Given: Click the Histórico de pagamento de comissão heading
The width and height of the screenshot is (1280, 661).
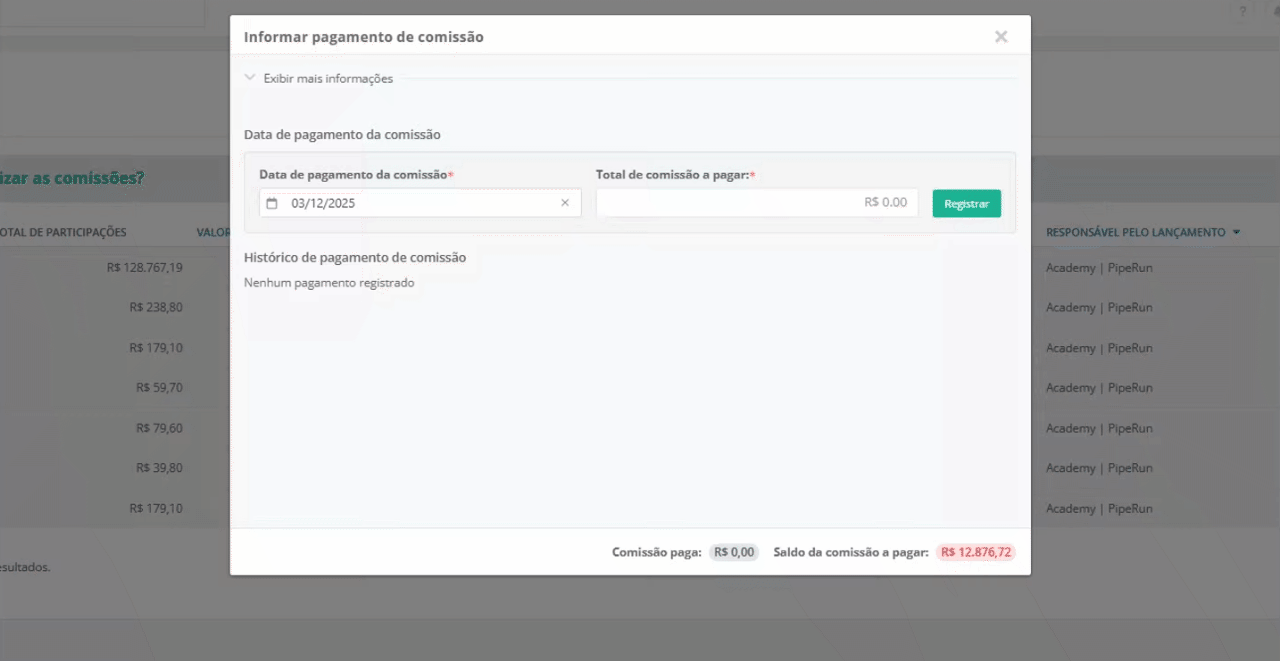Looking at the screenshot, I should tap(355, 258).
